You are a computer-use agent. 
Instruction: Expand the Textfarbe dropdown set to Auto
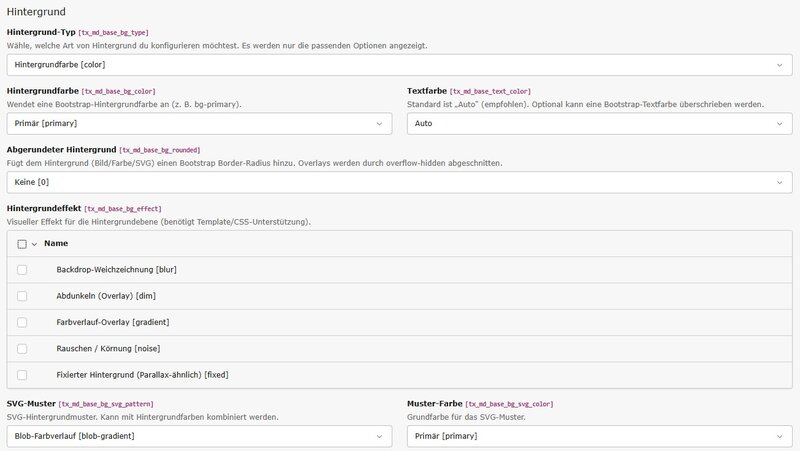(599, 124)
